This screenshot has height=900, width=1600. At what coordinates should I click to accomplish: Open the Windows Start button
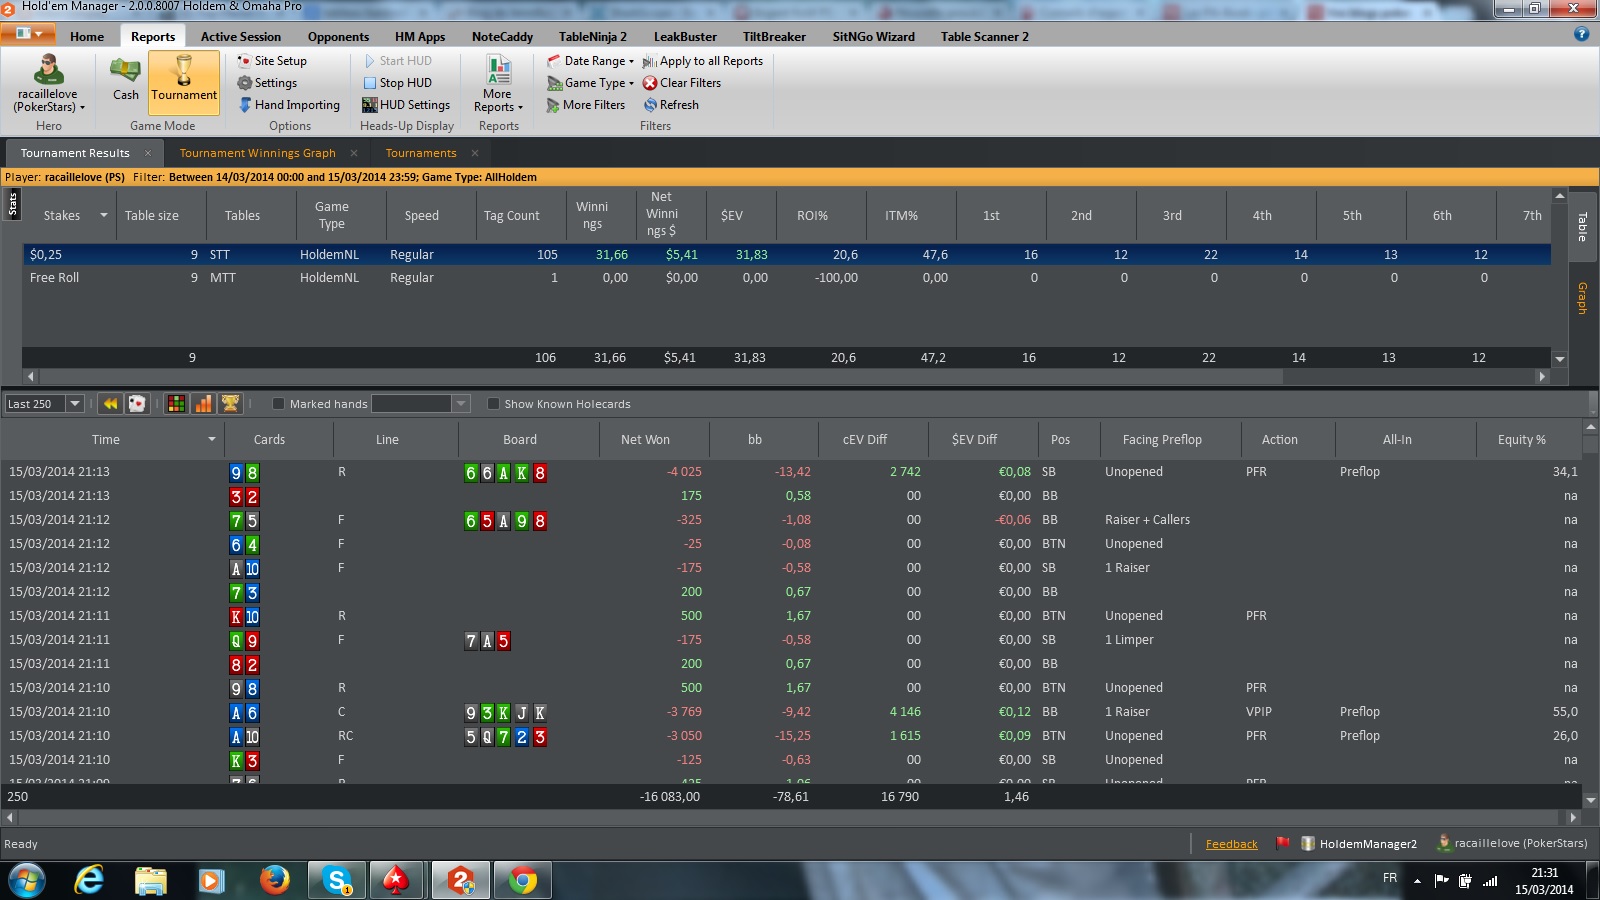tap(27, 880)
